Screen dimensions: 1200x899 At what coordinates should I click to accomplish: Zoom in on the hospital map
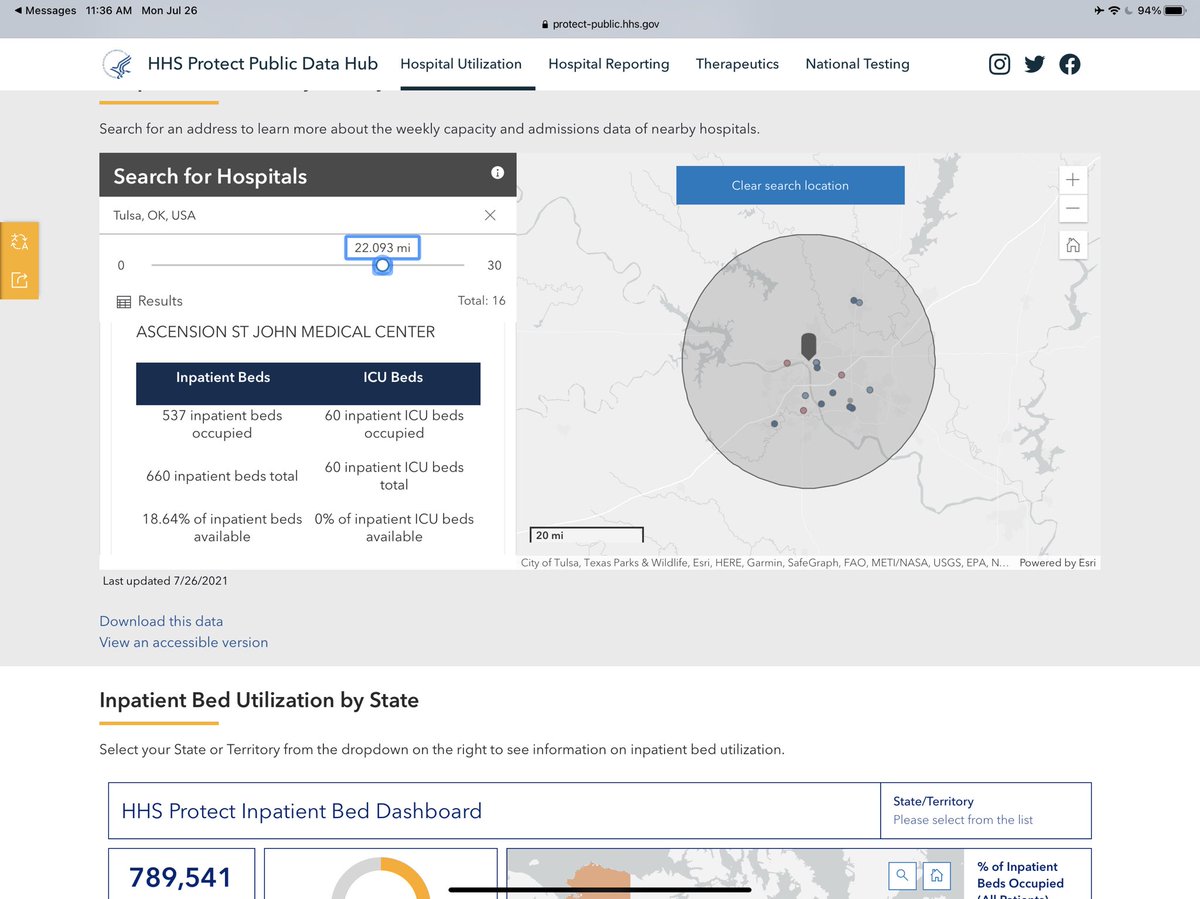(x=1072, y=180)
